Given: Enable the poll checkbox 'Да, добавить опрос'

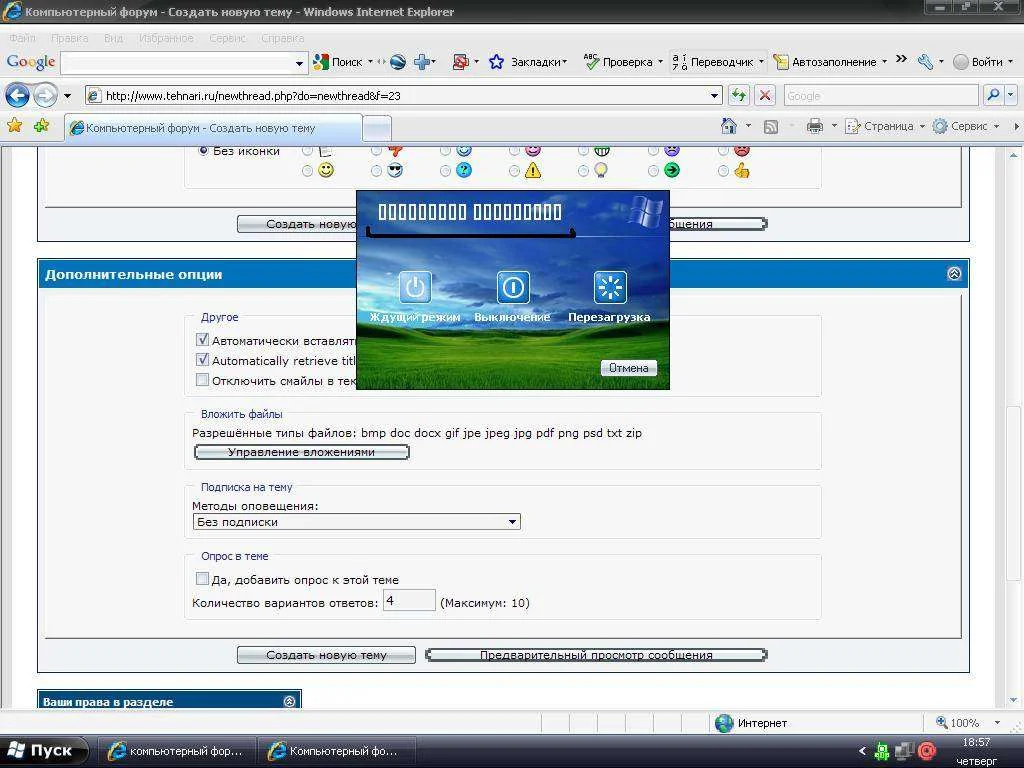Looking at the screenshot, I should pos(202,579).
